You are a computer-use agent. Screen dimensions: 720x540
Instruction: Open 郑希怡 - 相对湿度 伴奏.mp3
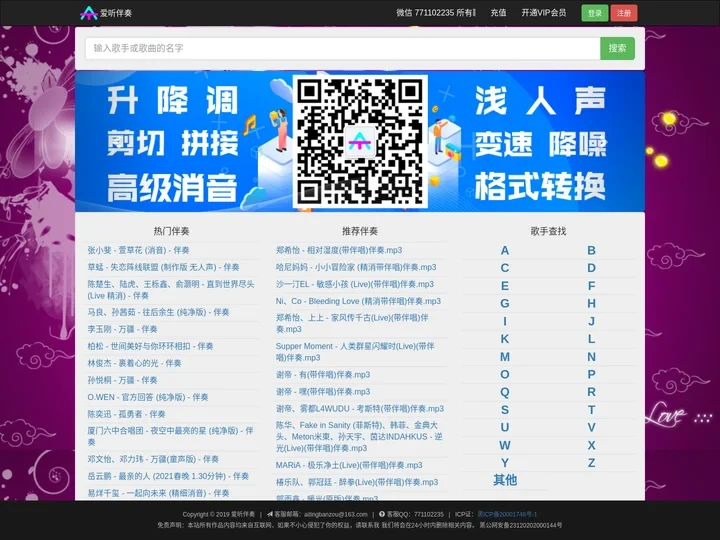(338, 250)
